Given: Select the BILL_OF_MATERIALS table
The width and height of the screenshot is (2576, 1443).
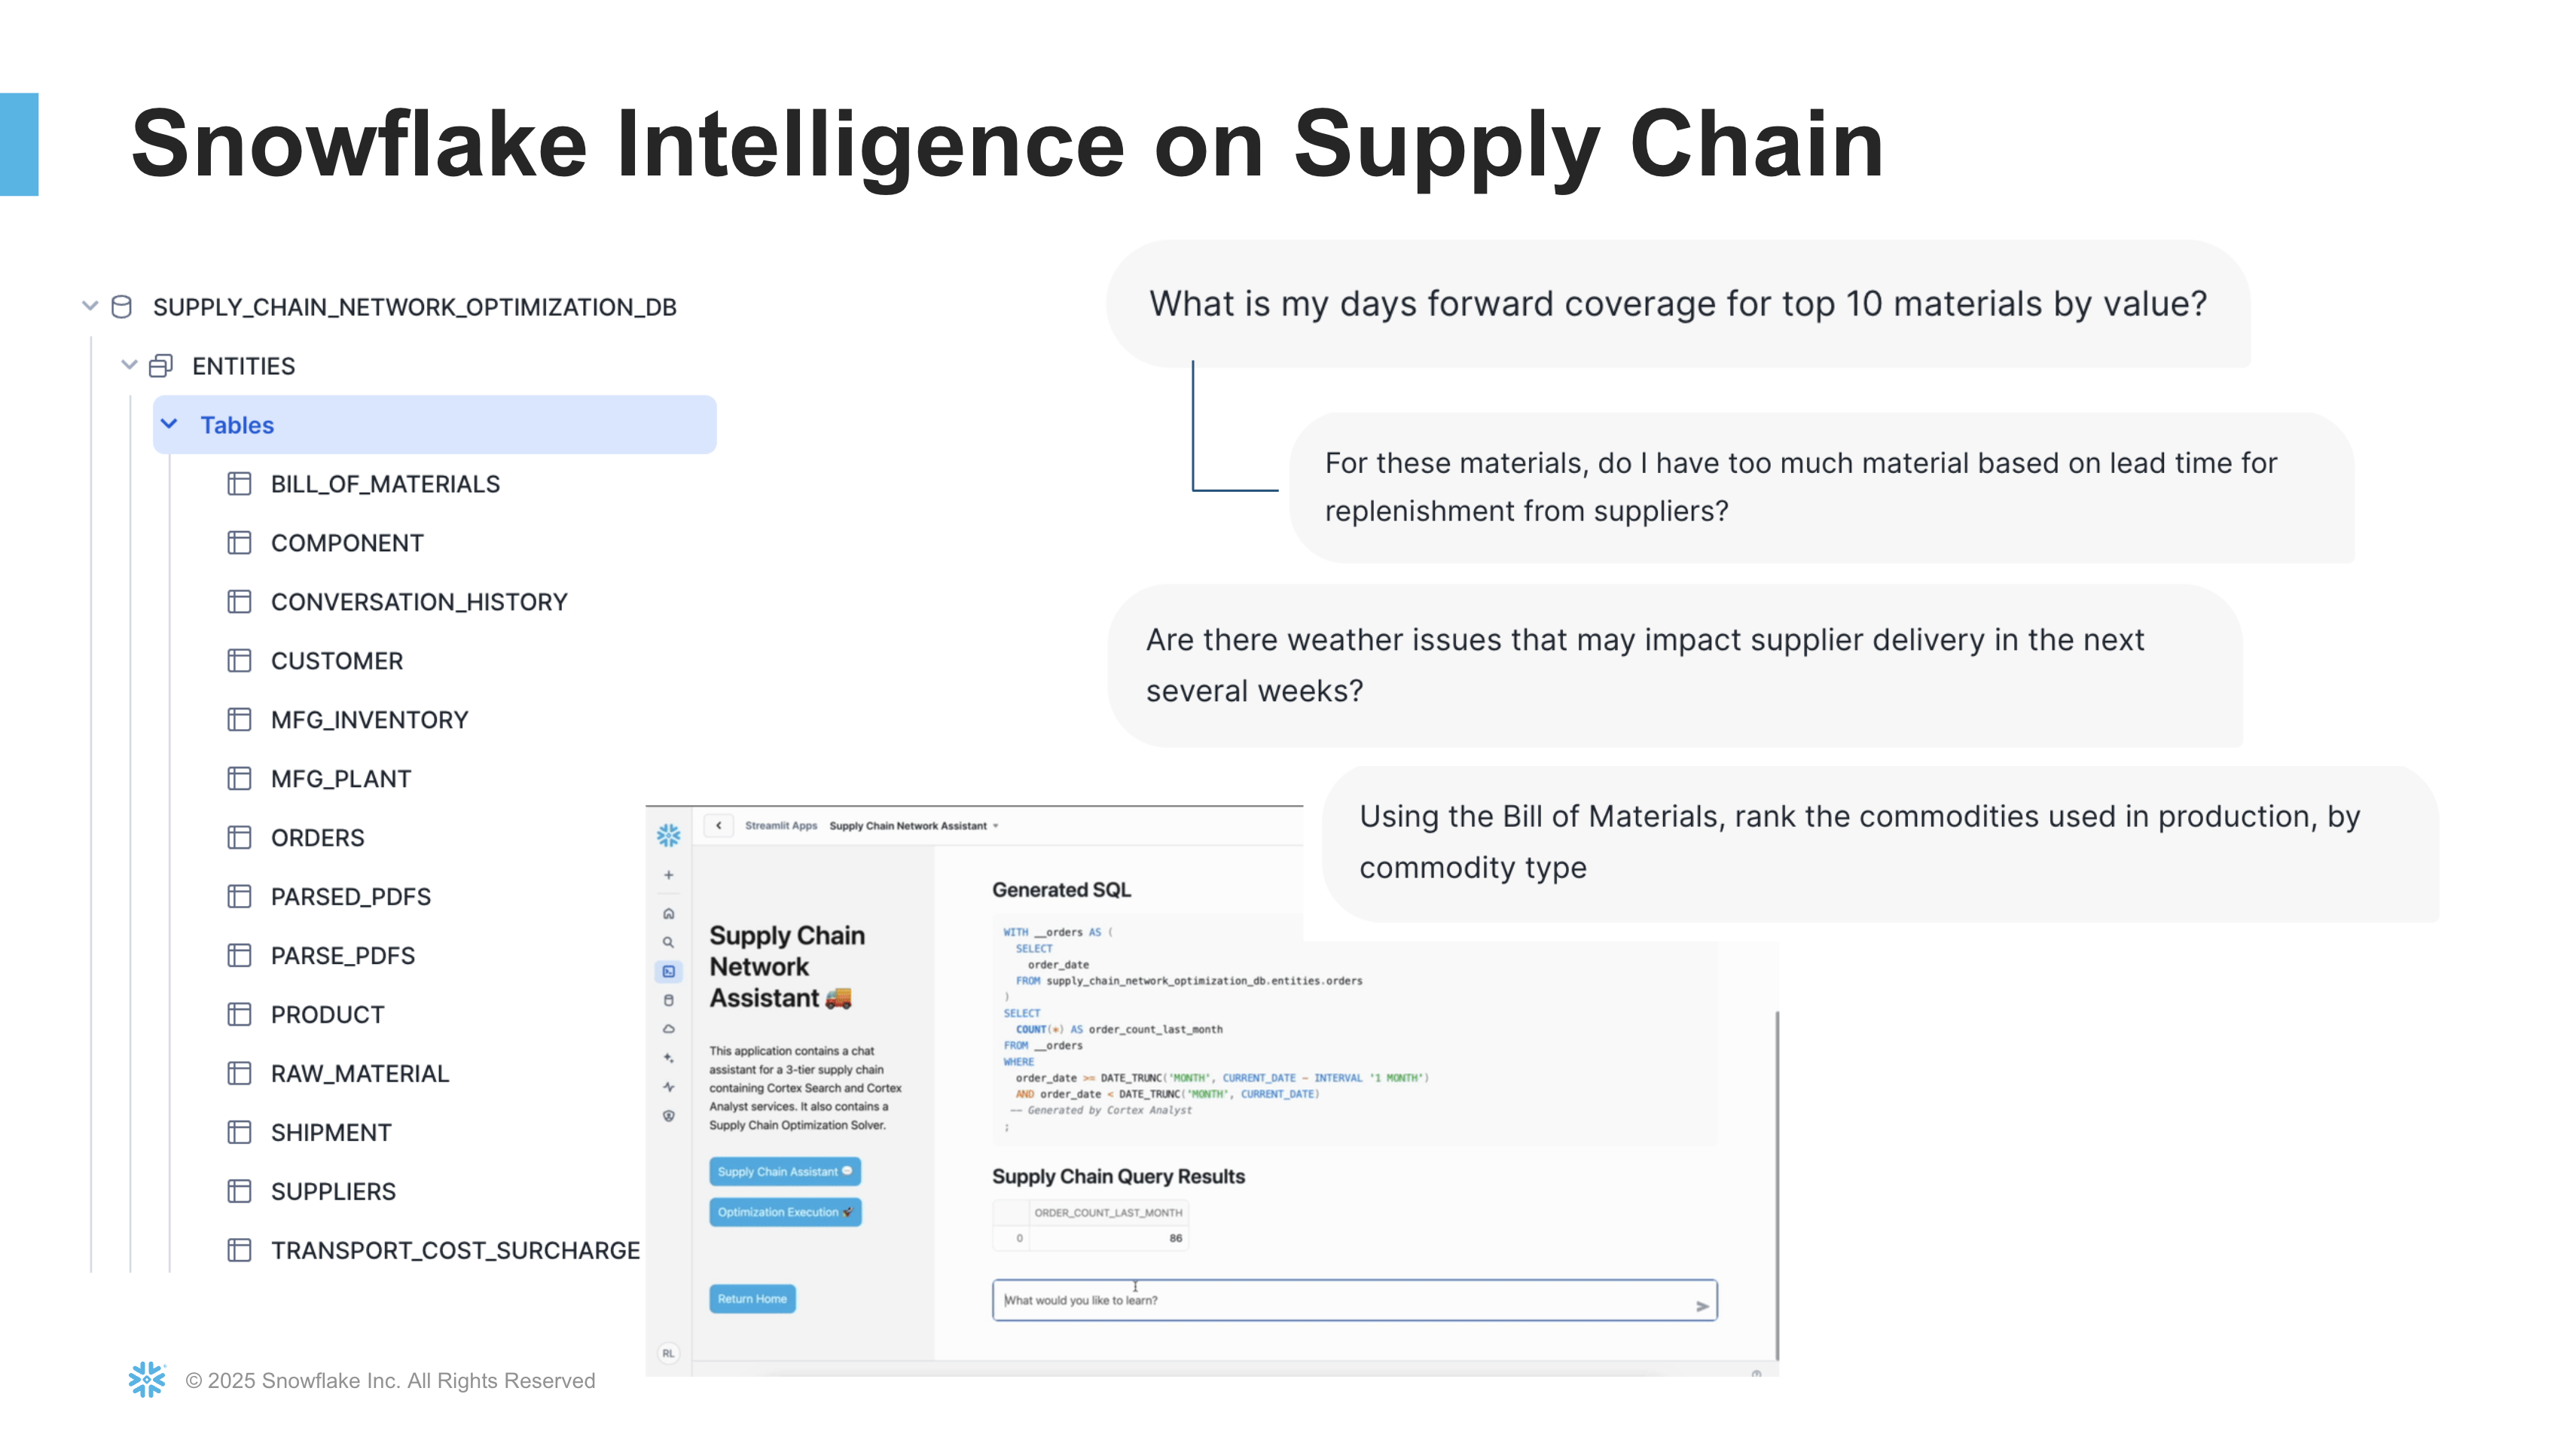Looking at the screenshot, I should coord(385,484).
